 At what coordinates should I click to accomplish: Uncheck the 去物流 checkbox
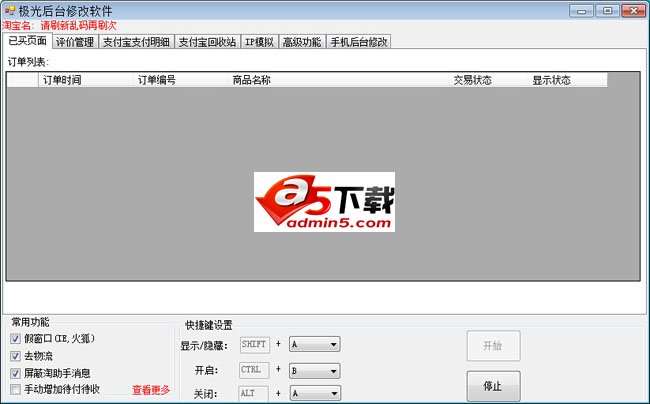(15, 356)
